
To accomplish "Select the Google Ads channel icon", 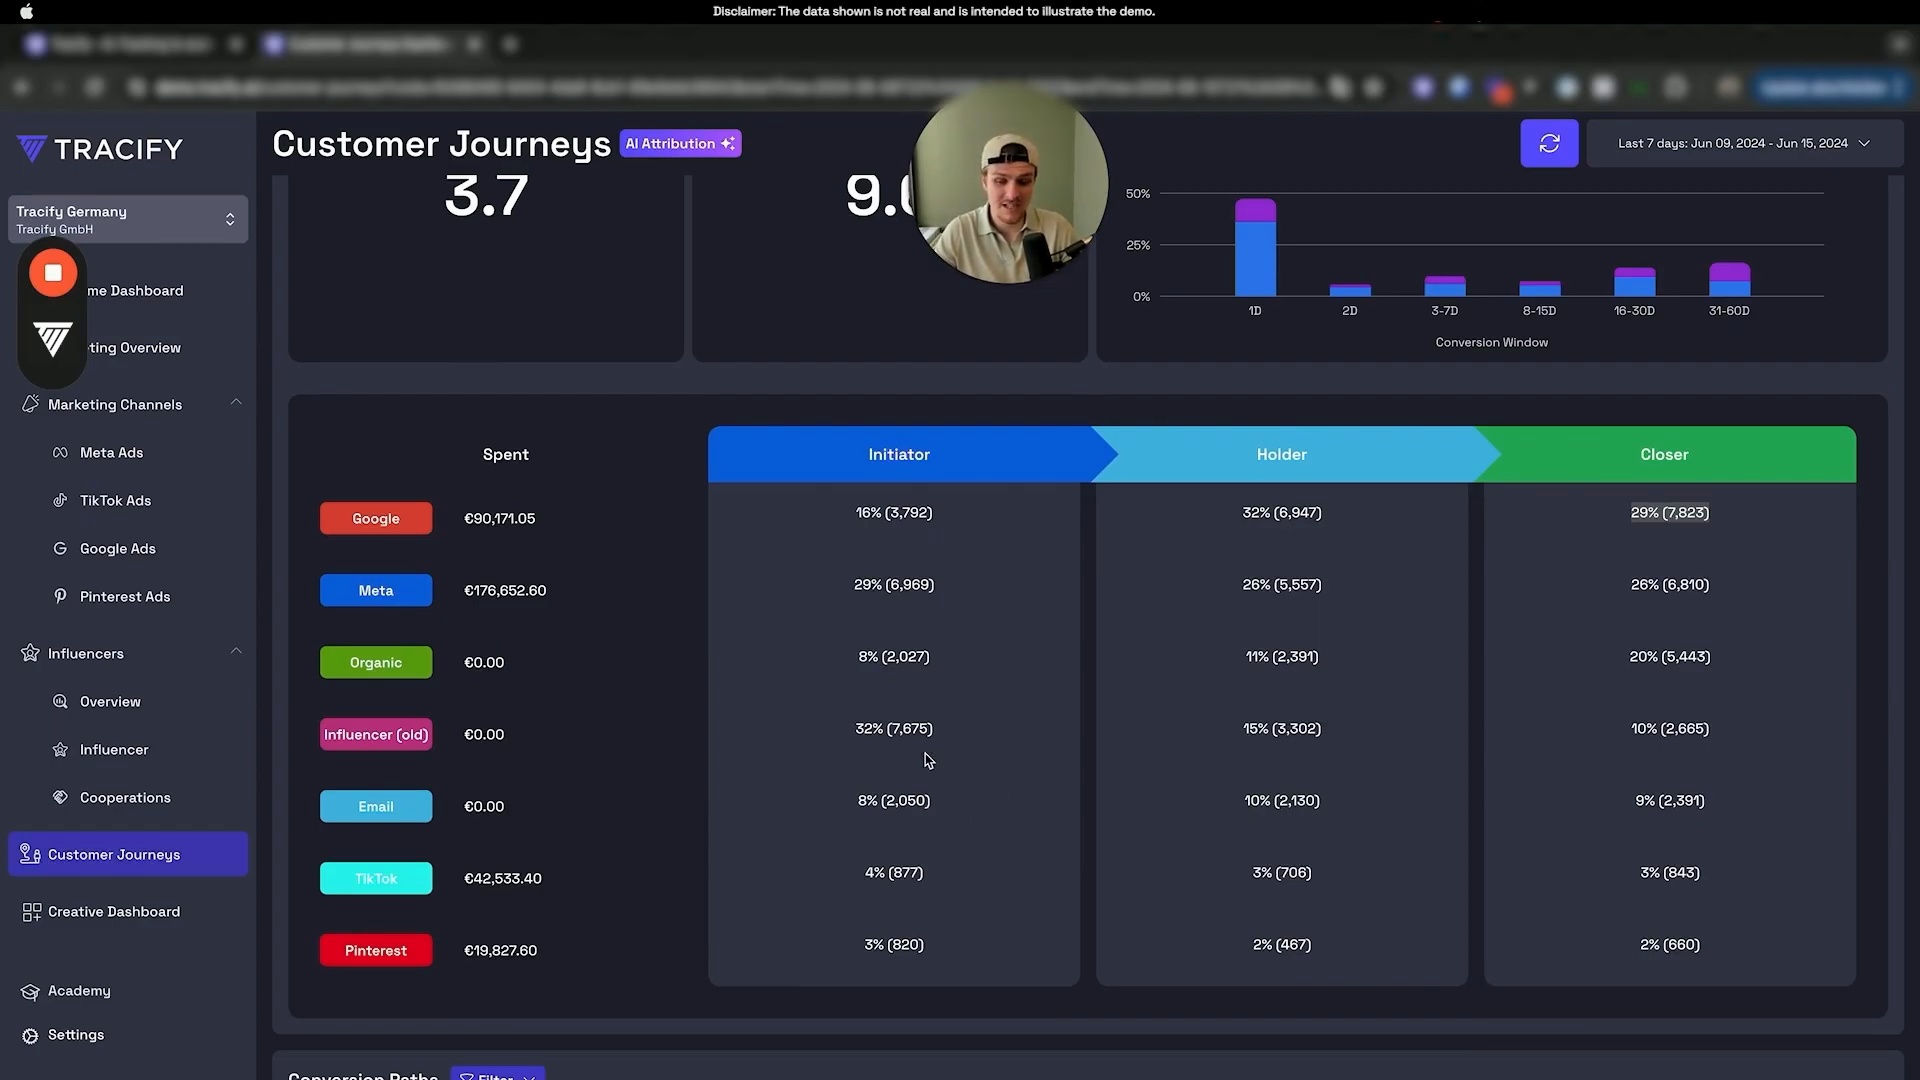I will point(62,548).
